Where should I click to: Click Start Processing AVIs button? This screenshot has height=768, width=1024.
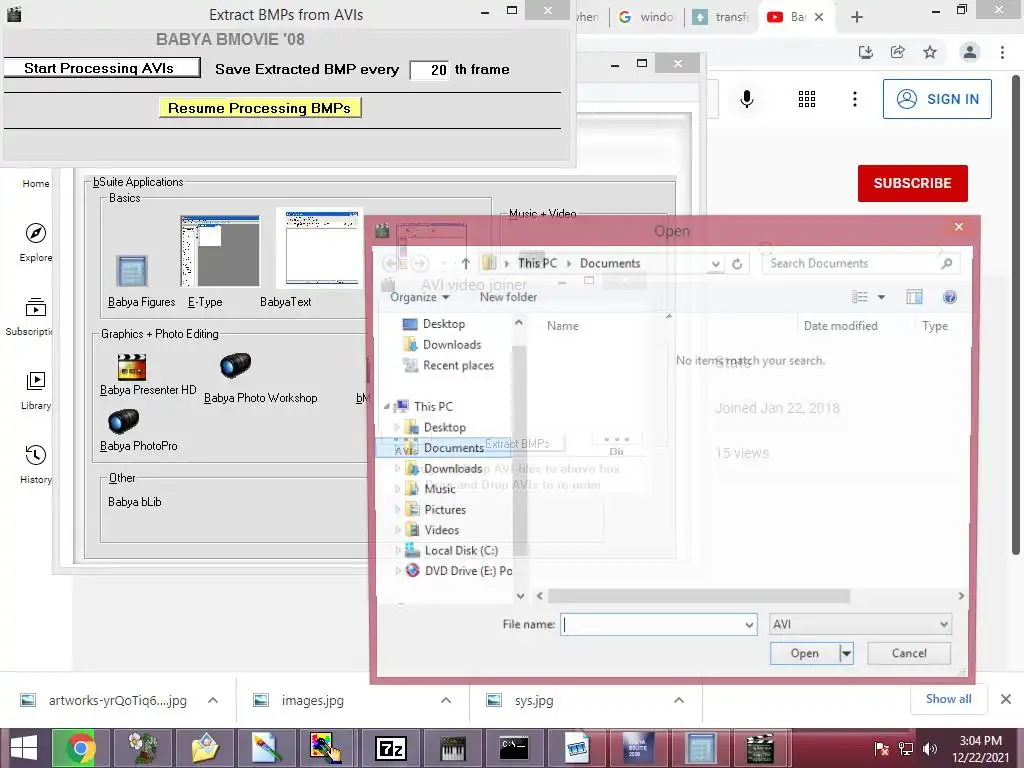pos(102,68)
